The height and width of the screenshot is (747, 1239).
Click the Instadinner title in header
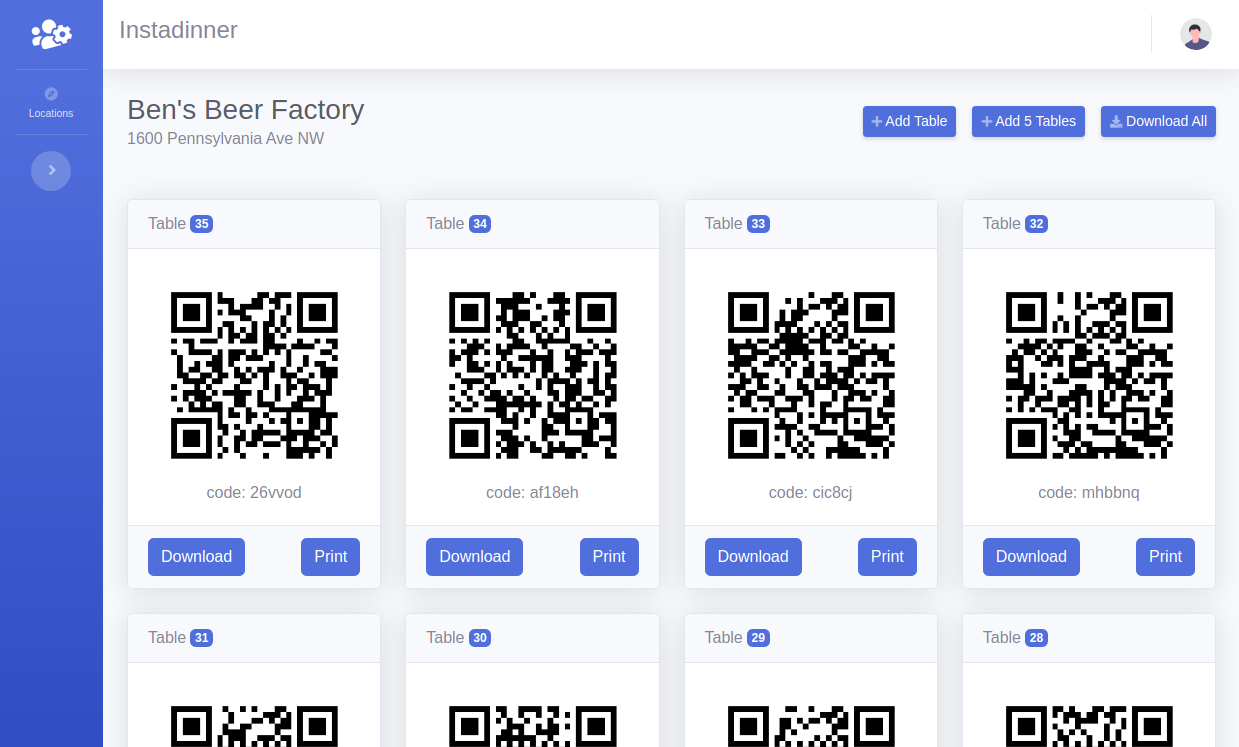(178, 30)
